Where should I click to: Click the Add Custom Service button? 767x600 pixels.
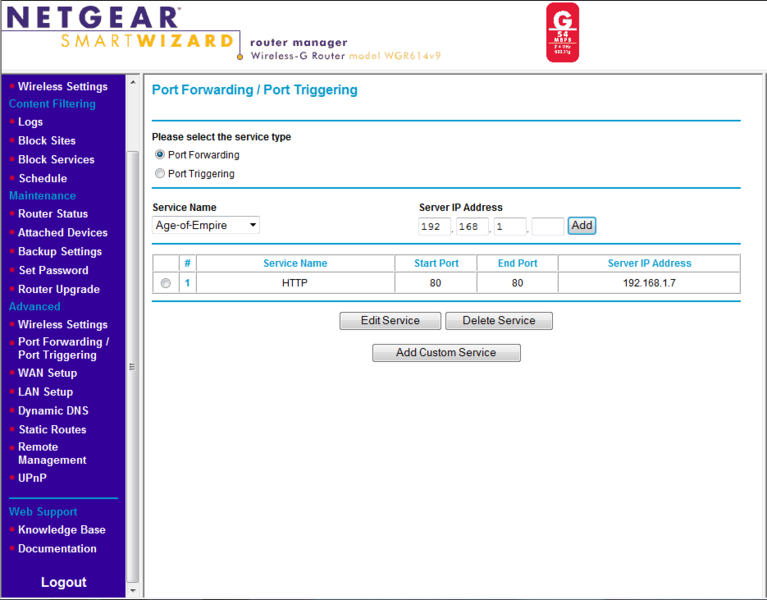pos(446,353)
